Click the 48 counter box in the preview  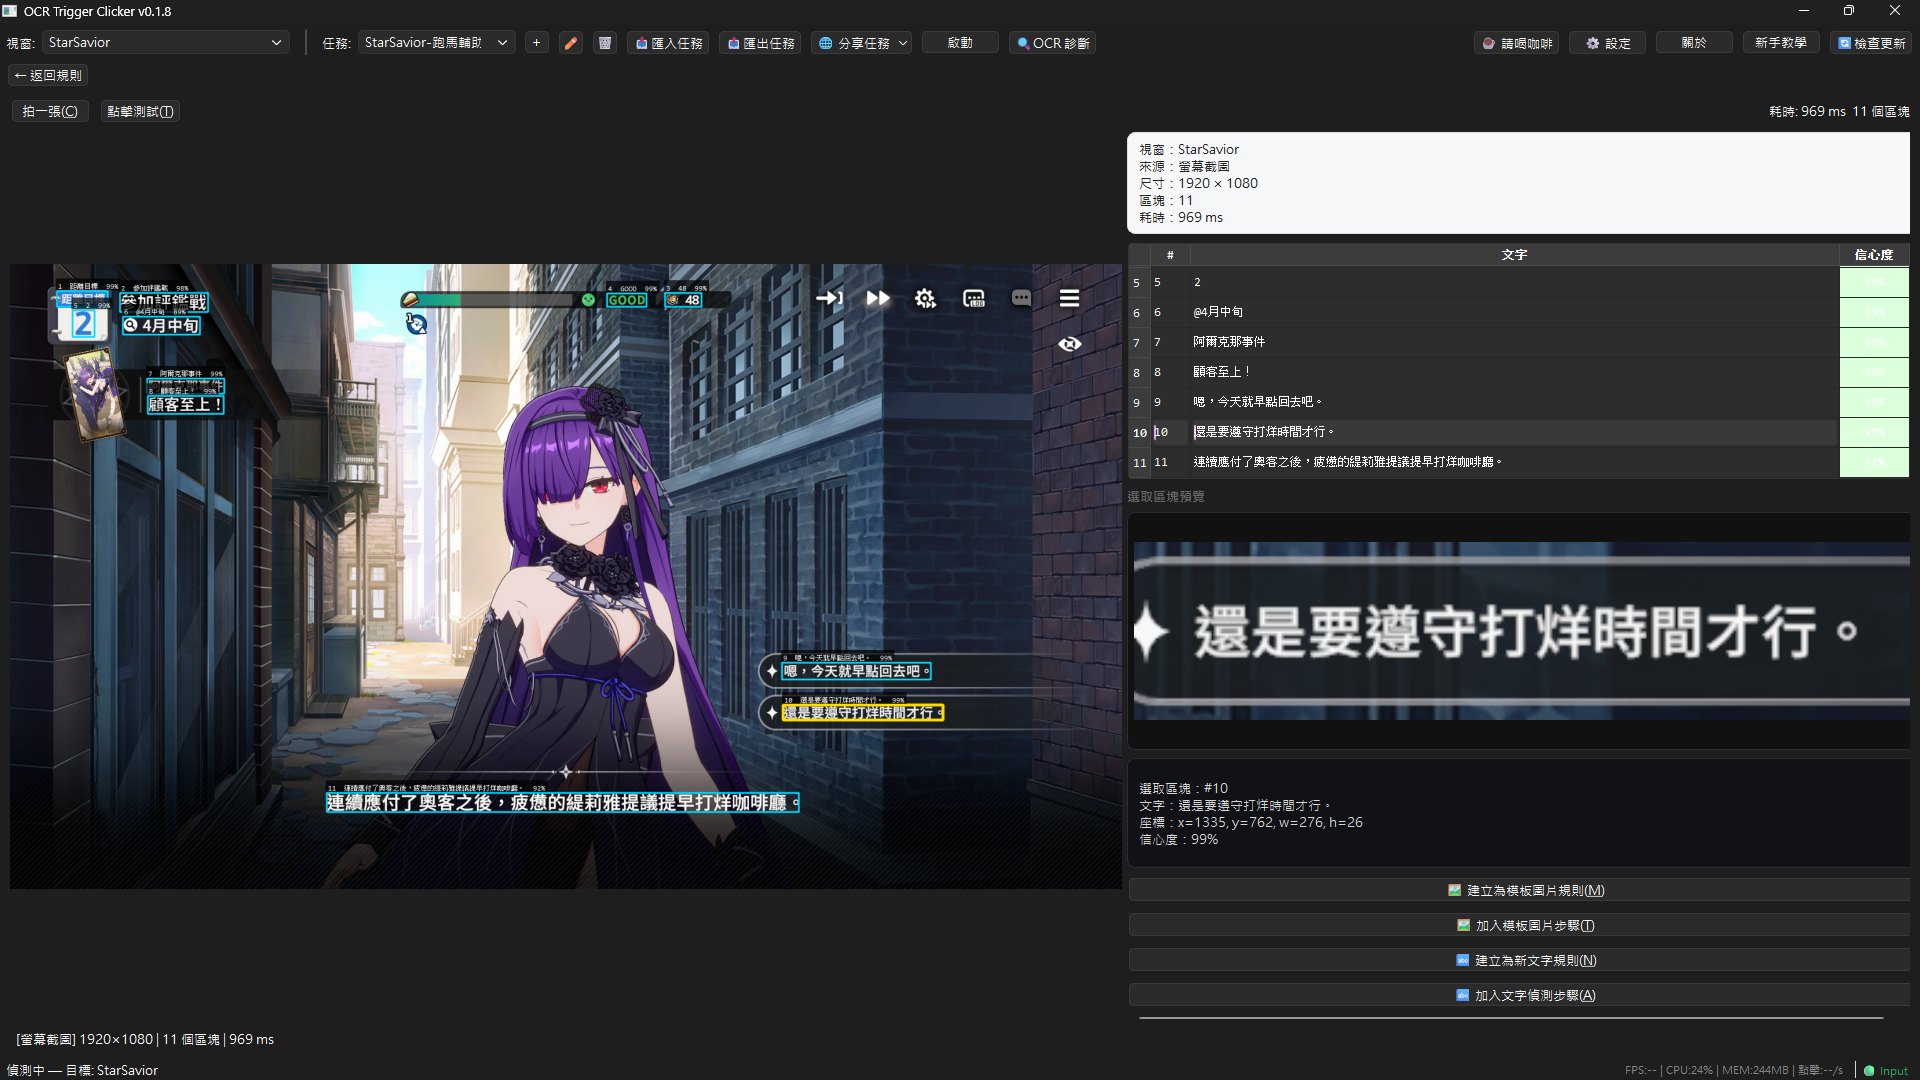pos(684,300)
